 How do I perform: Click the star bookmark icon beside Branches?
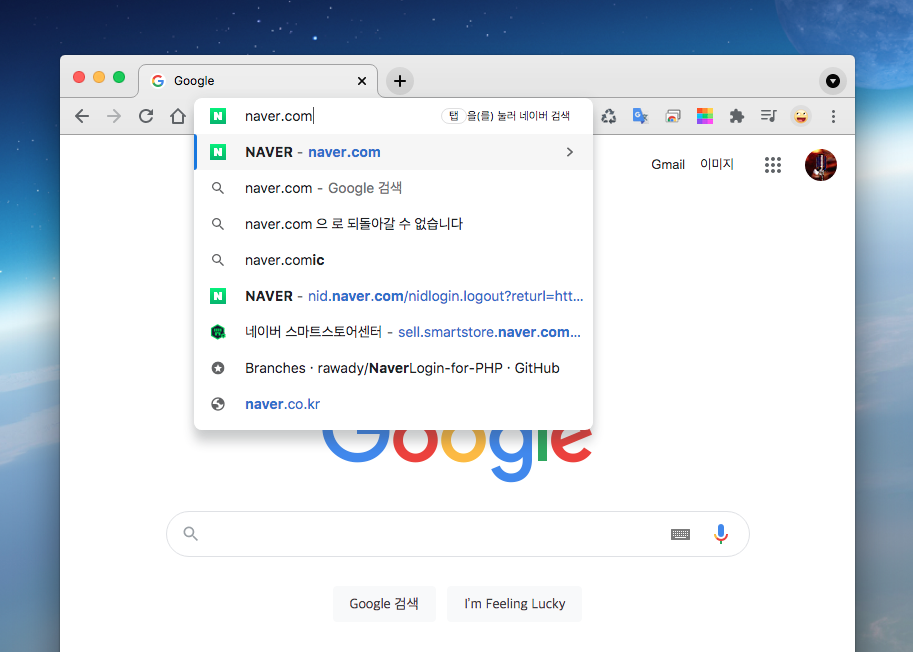click(218, 368)
